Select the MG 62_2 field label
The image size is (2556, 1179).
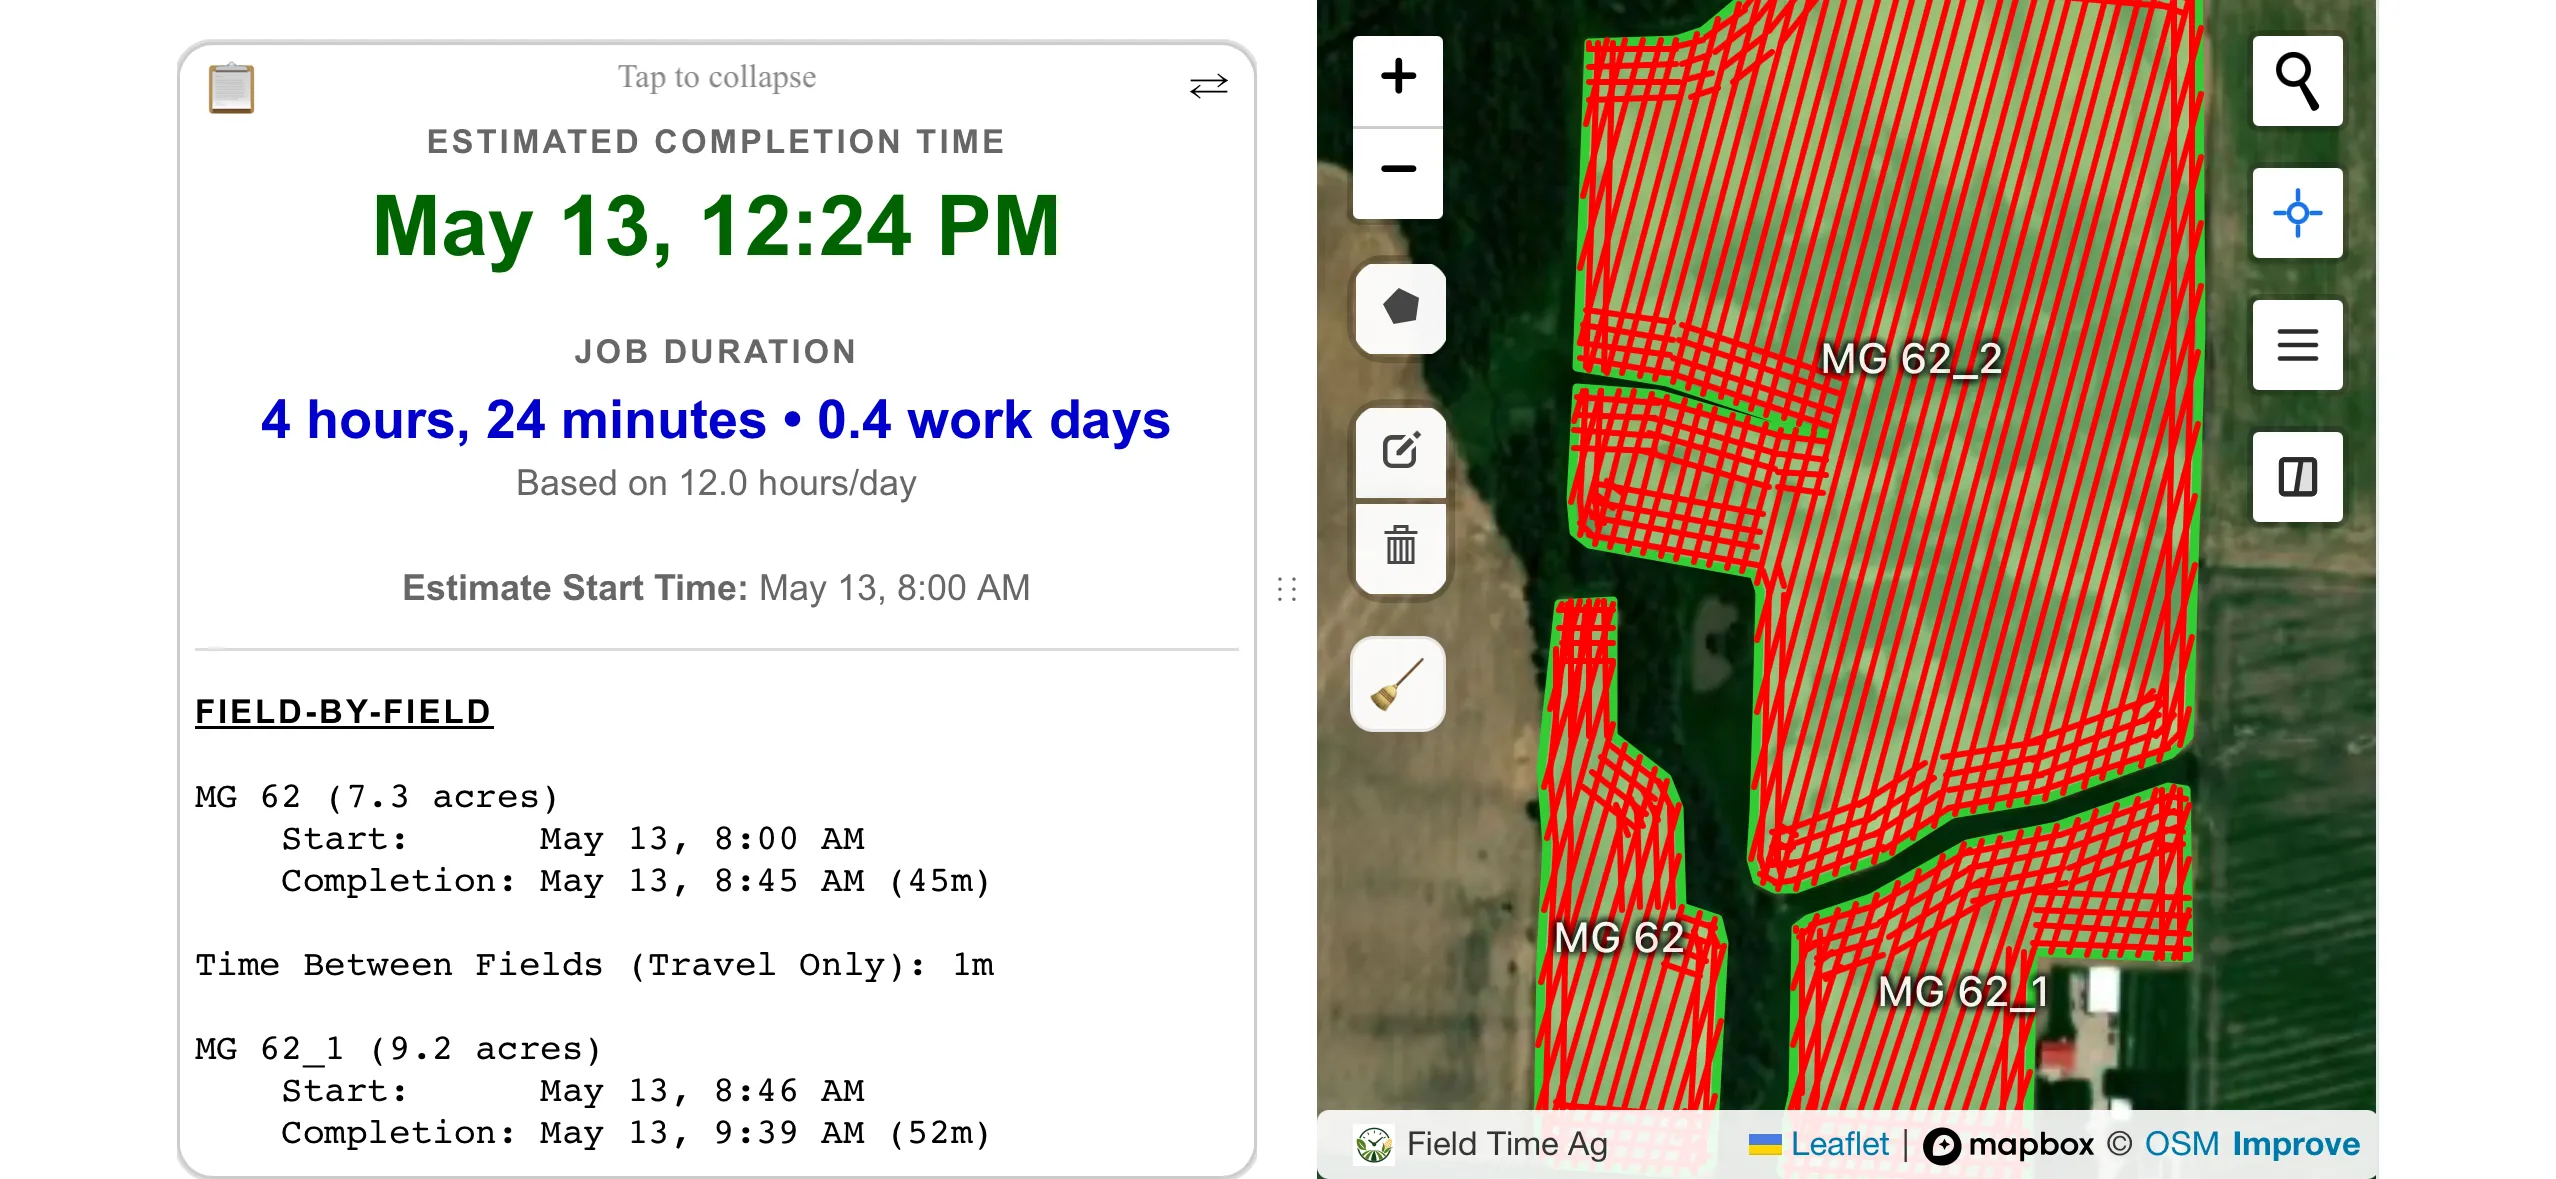[x=1911, y=358]
